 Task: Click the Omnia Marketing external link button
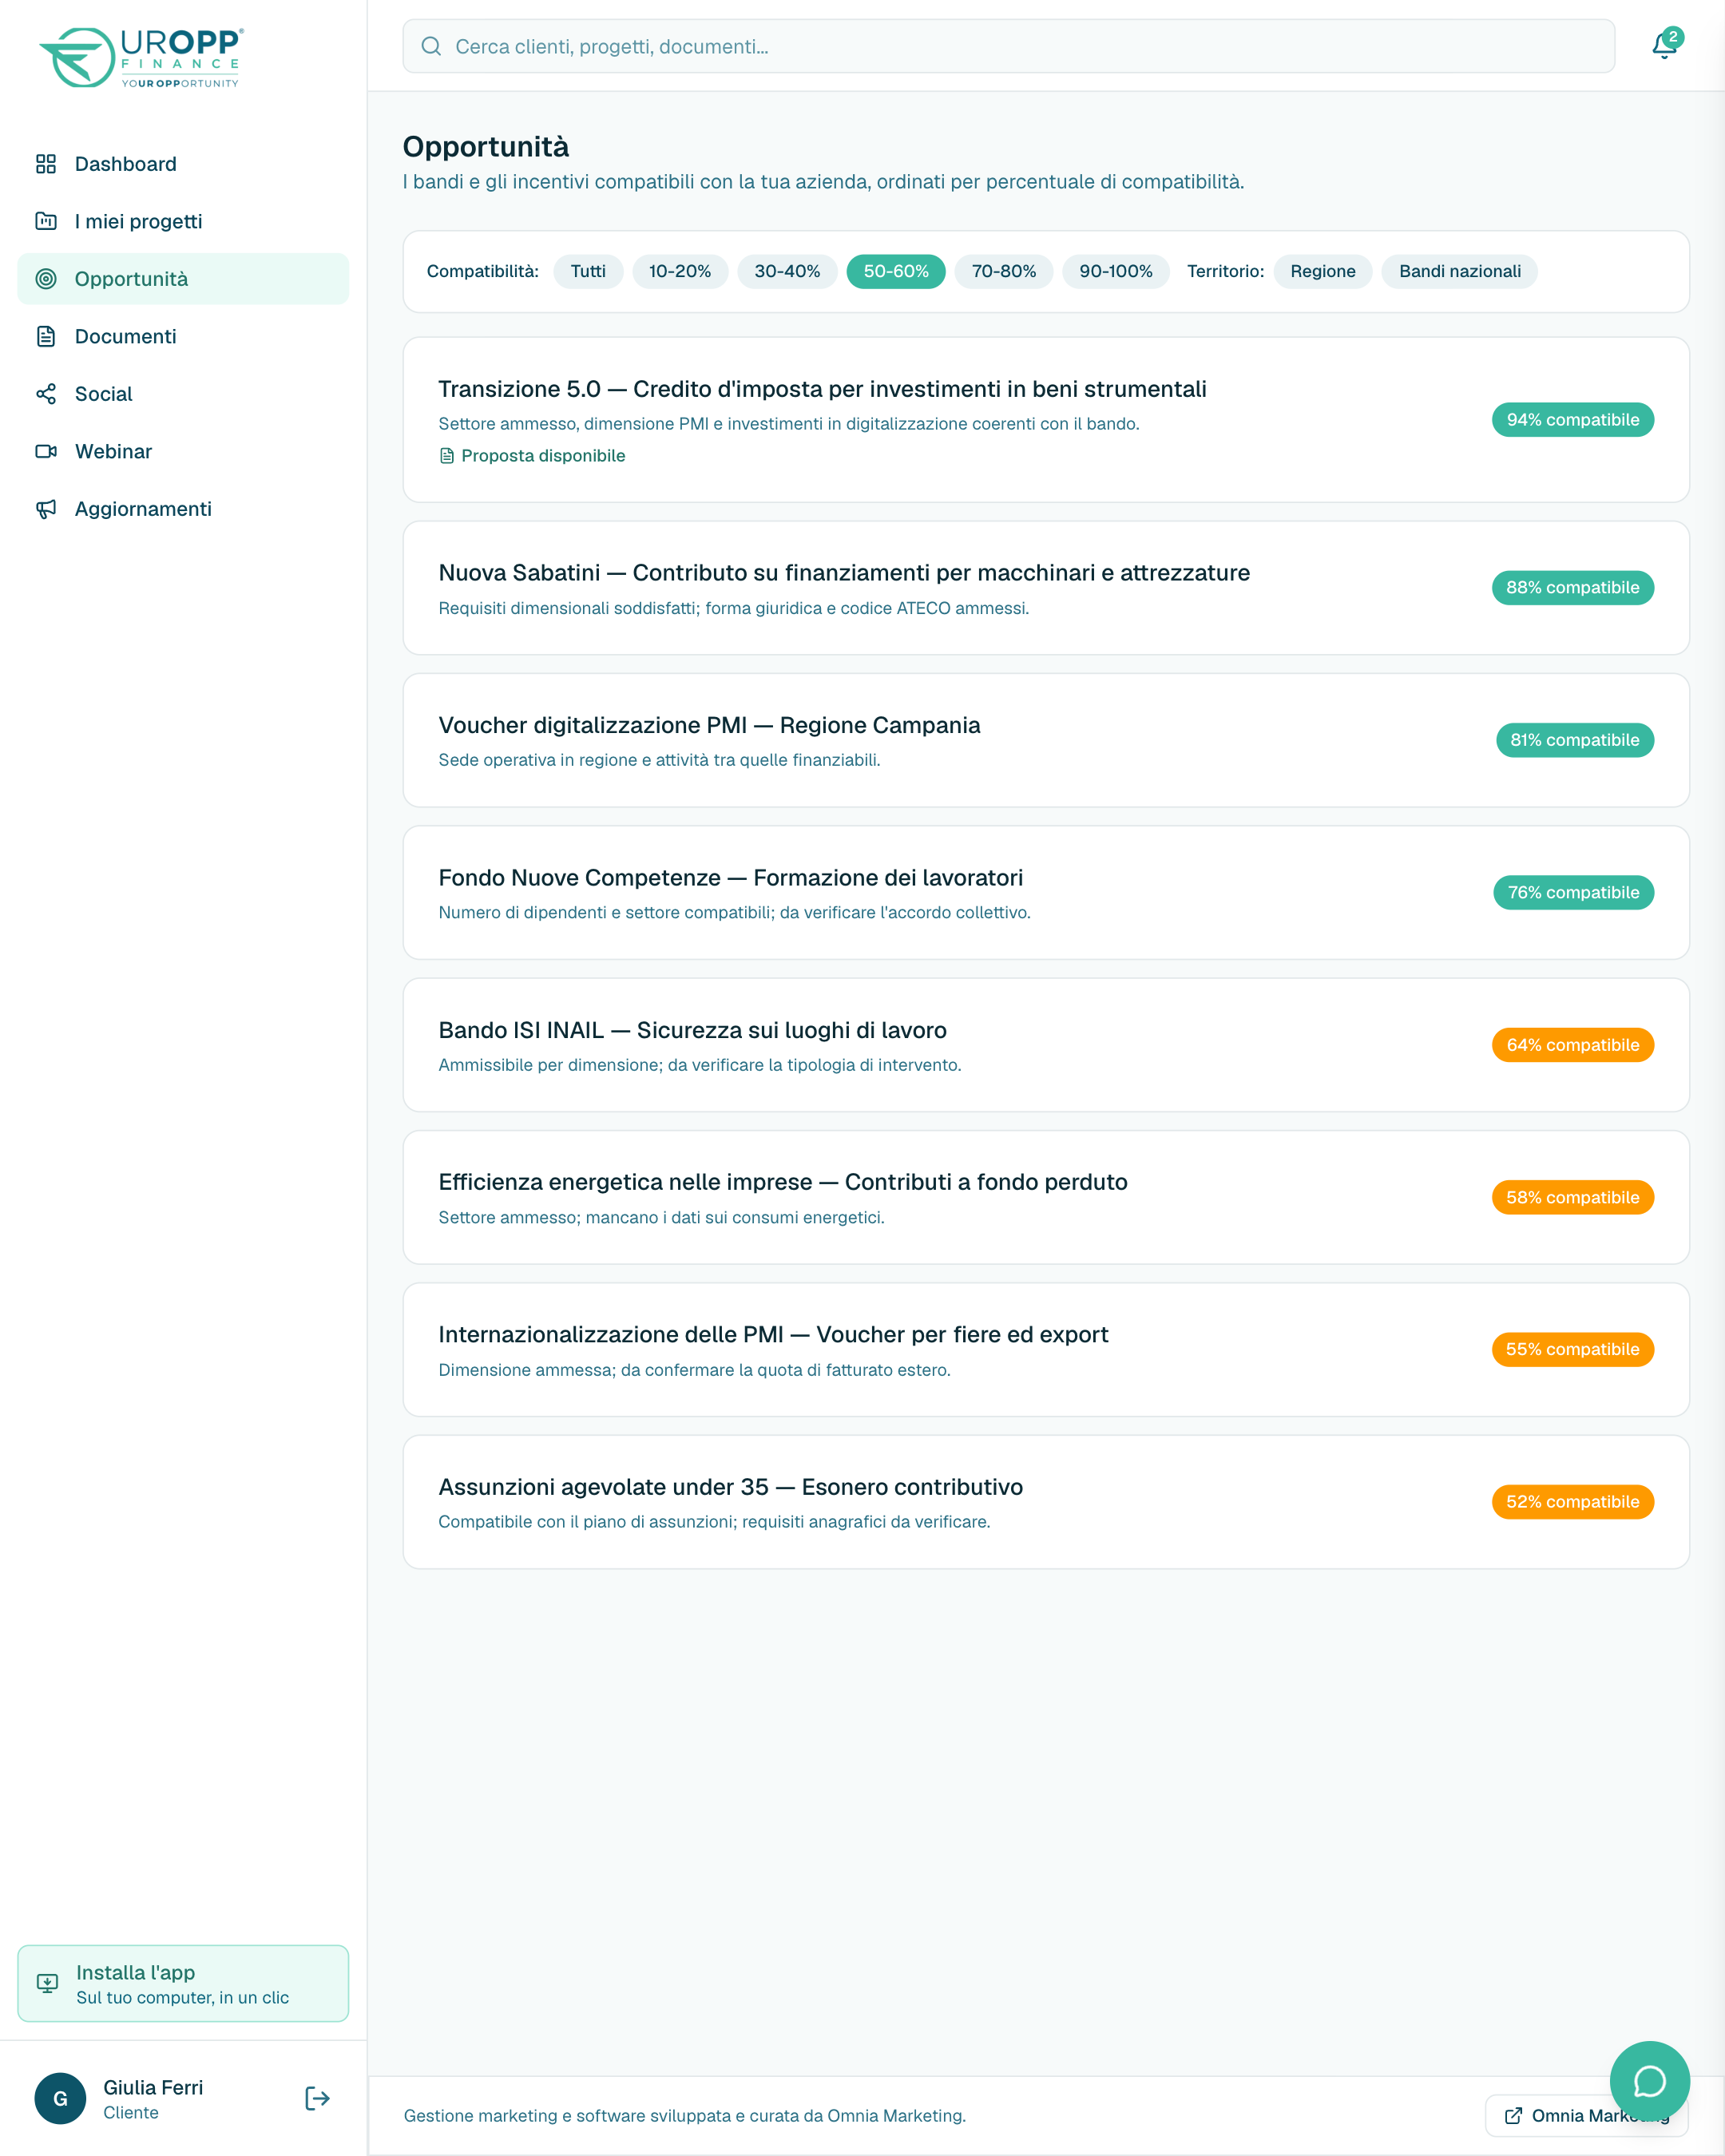tap(1586, 2115)
